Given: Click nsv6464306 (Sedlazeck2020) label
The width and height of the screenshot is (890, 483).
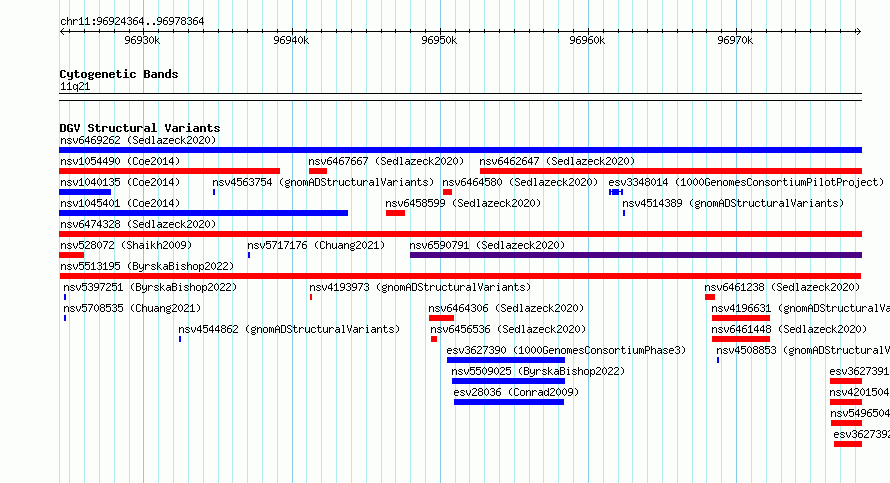Looking at the screenshot, I should [506, 308].
